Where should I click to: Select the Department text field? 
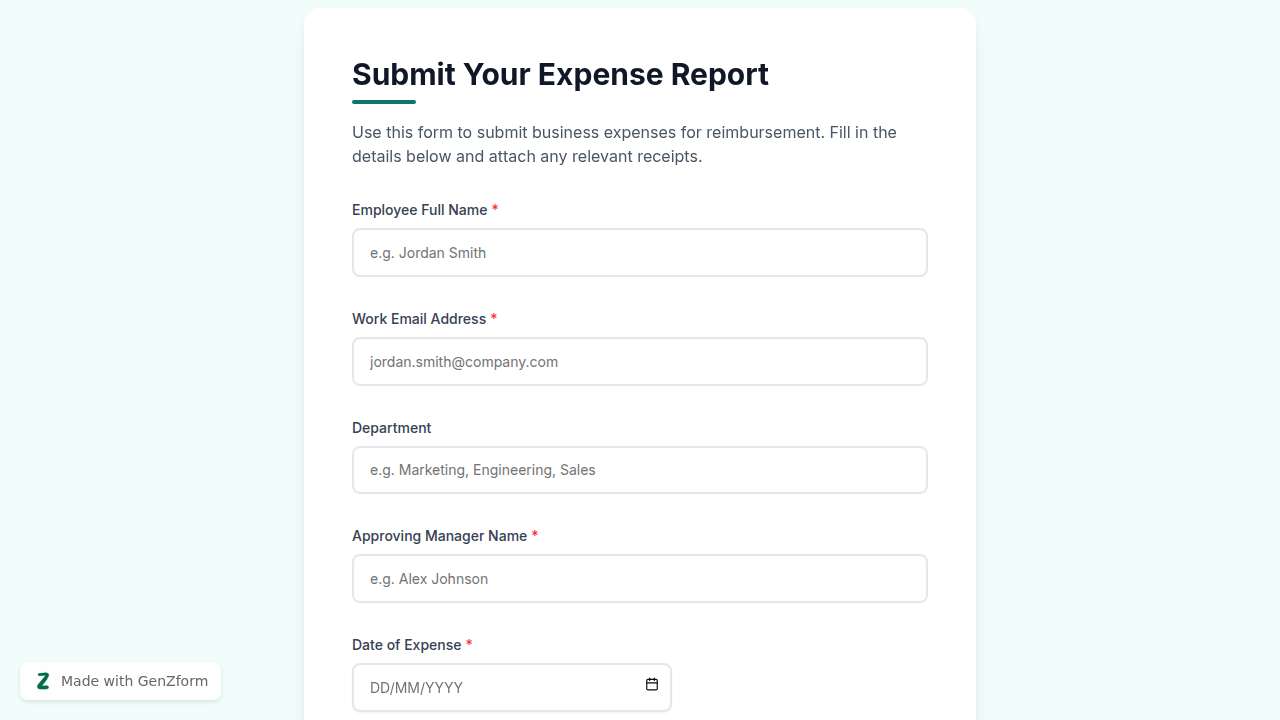point(639,470)
